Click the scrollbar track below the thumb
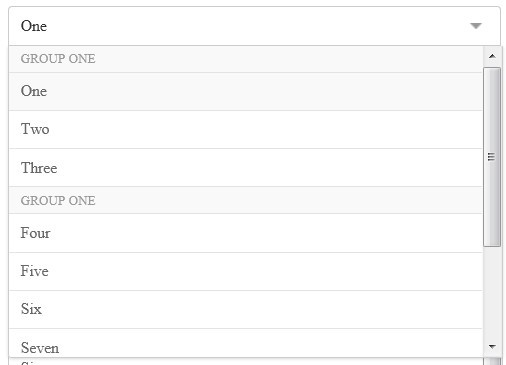Screen dimensions: 506x365 tap(492, 292)
